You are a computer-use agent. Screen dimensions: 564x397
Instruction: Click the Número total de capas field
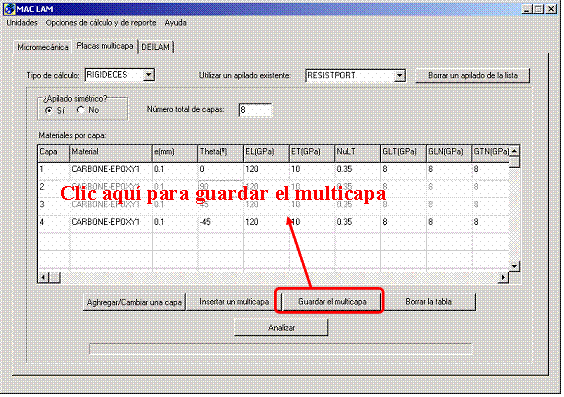click(x=255, y=110)
